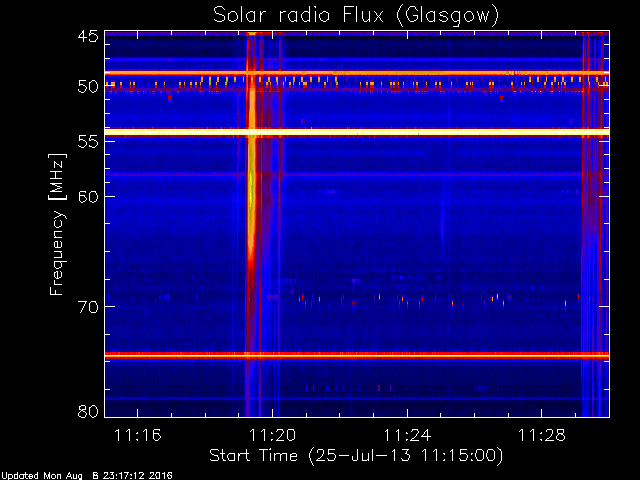Click the 'Solar radio Flux (Glasgow)' title
640x480 pixels.
(356, 16)
